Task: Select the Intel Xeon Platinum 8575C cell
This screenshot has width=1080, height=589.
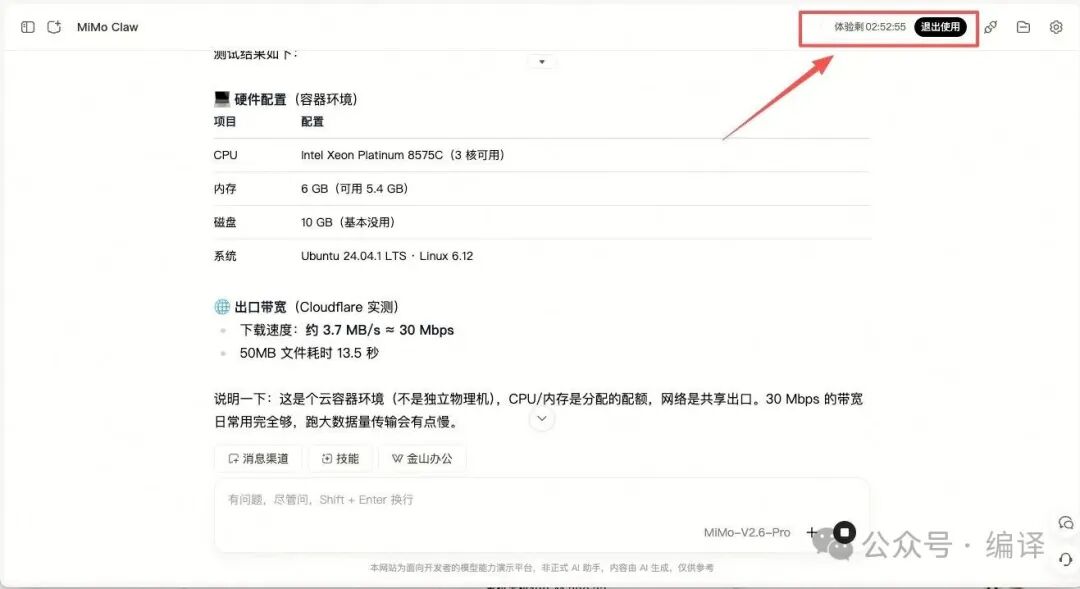Action: click(403, 155)
